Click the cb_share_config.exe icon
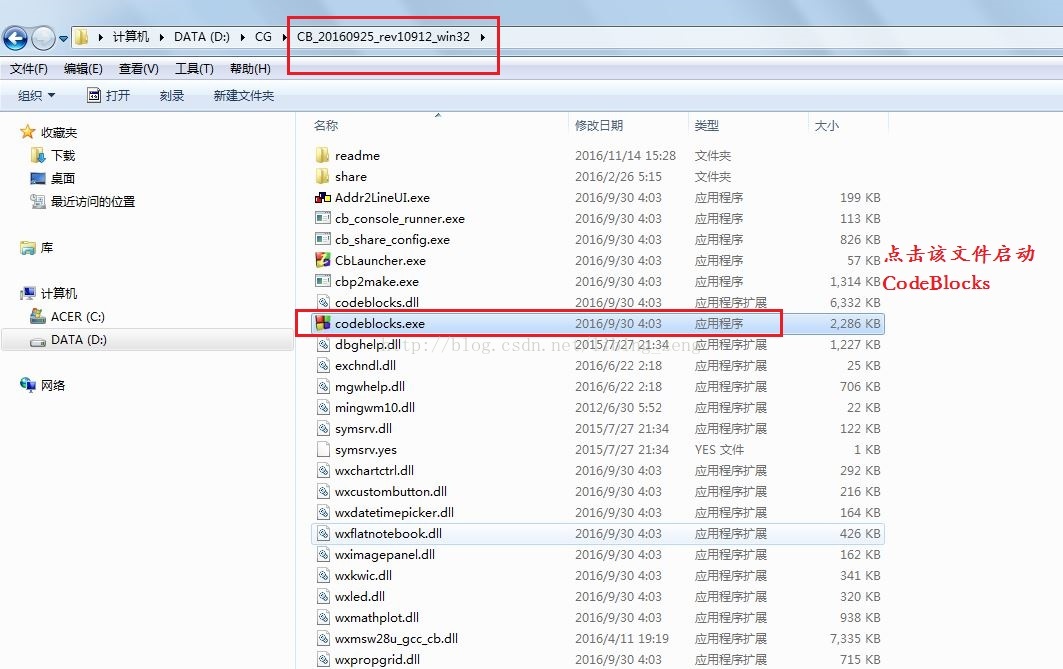This screenshot has width=1063, height=669. (x=323, y=239)
